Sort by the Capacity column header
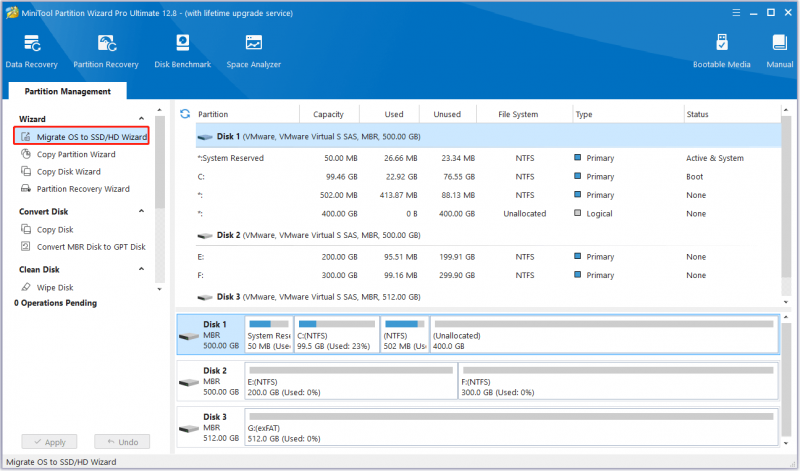Image resolution: width=800 pixels, height=471 pixels. pyautogui.click(x=329, y=114)
